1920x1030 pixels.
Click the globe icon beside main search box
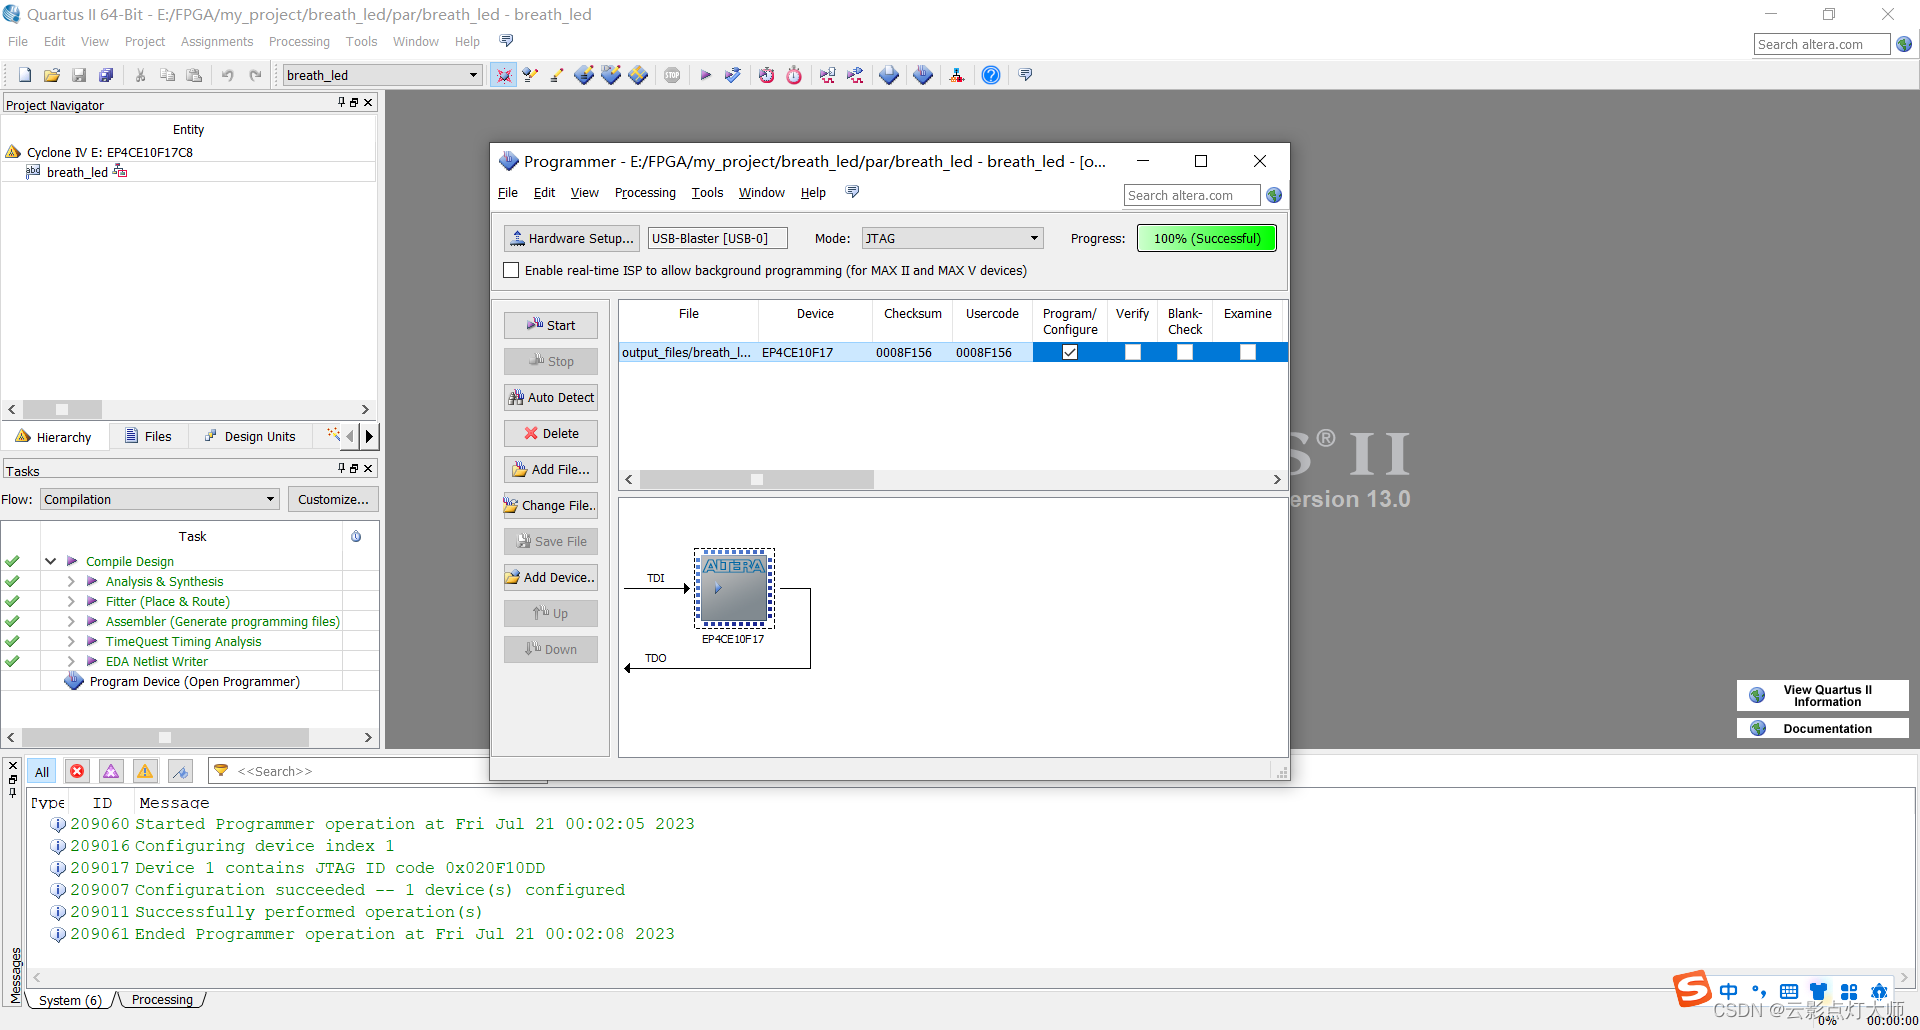1904,44
